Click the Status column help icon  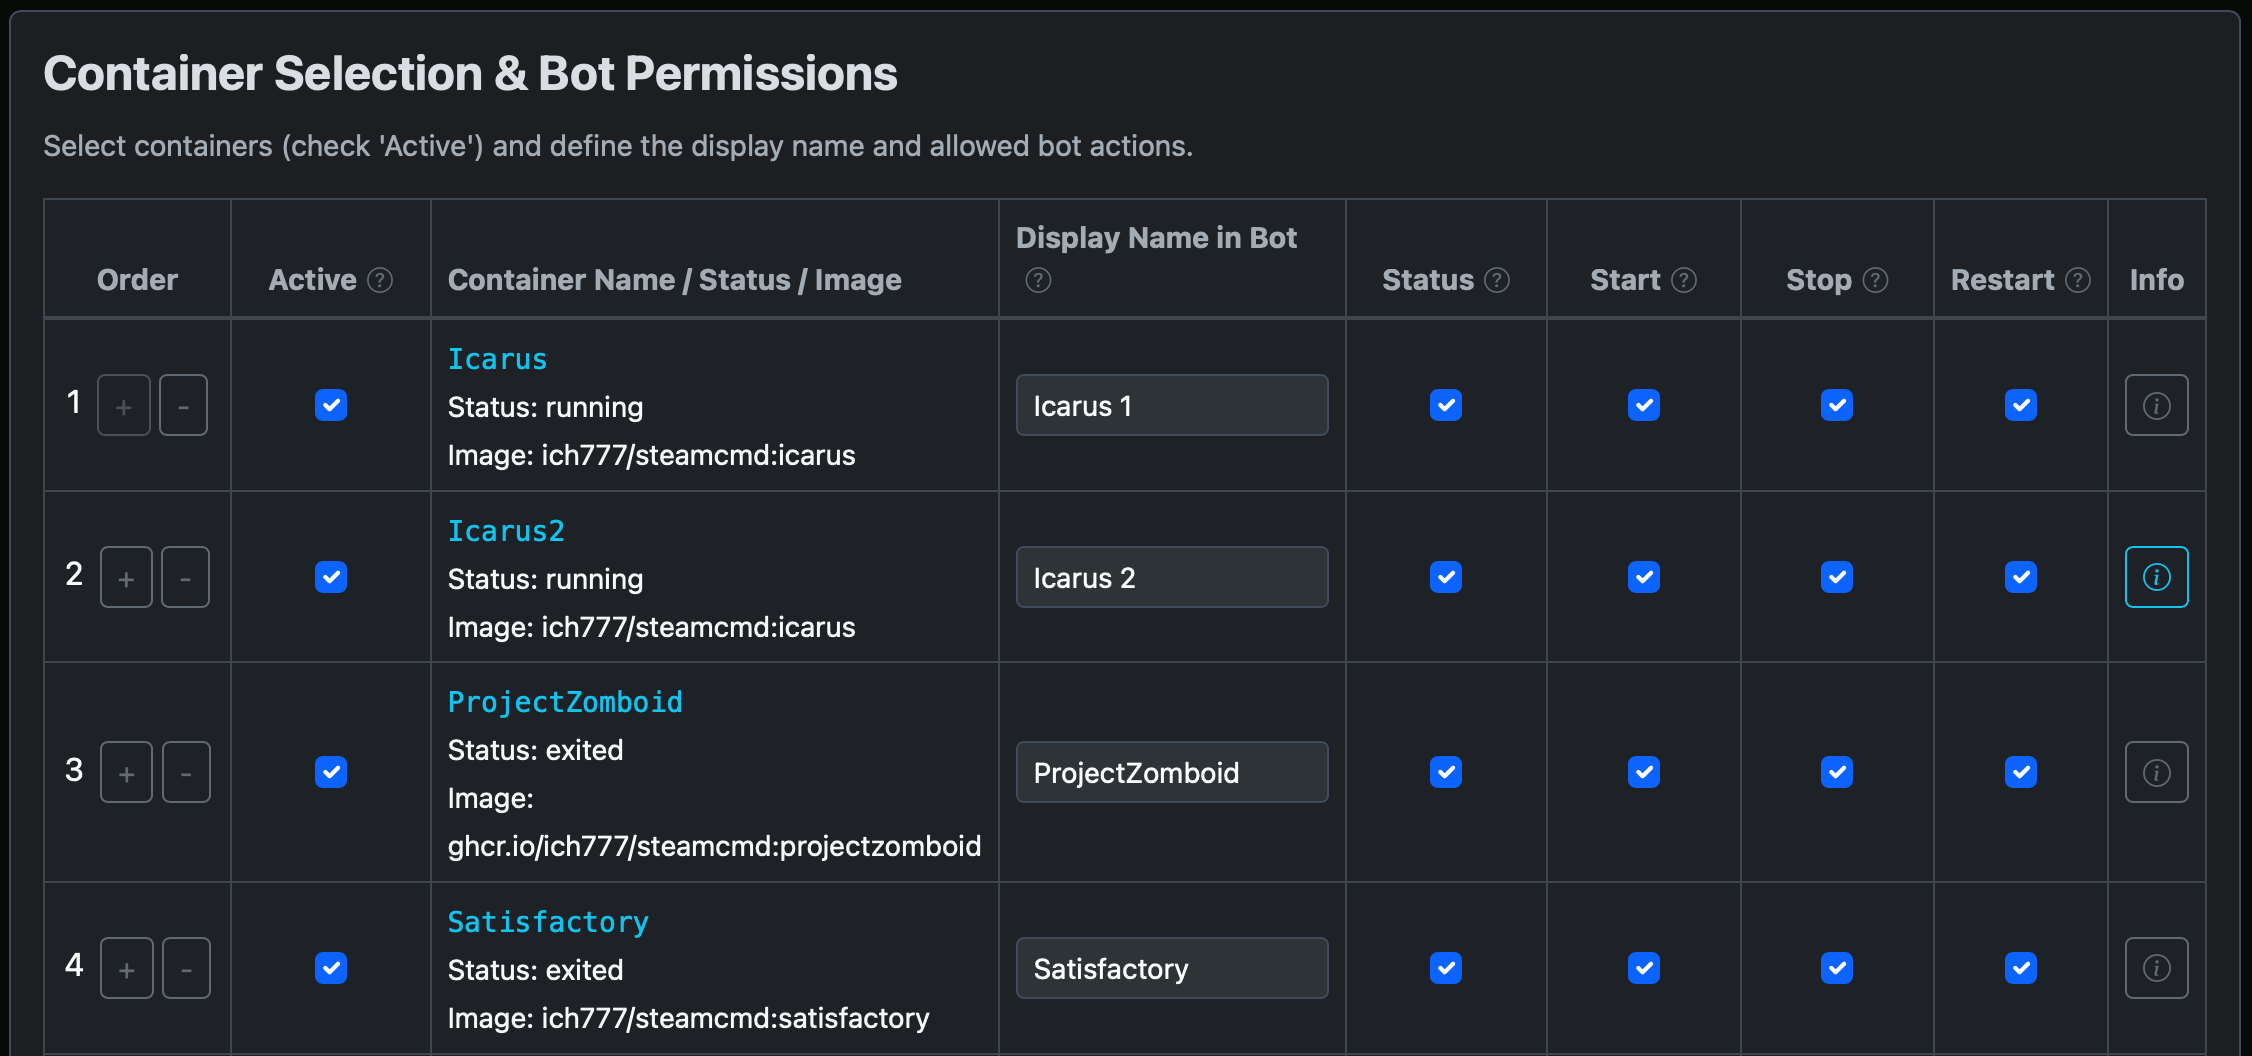(1499, 281)
